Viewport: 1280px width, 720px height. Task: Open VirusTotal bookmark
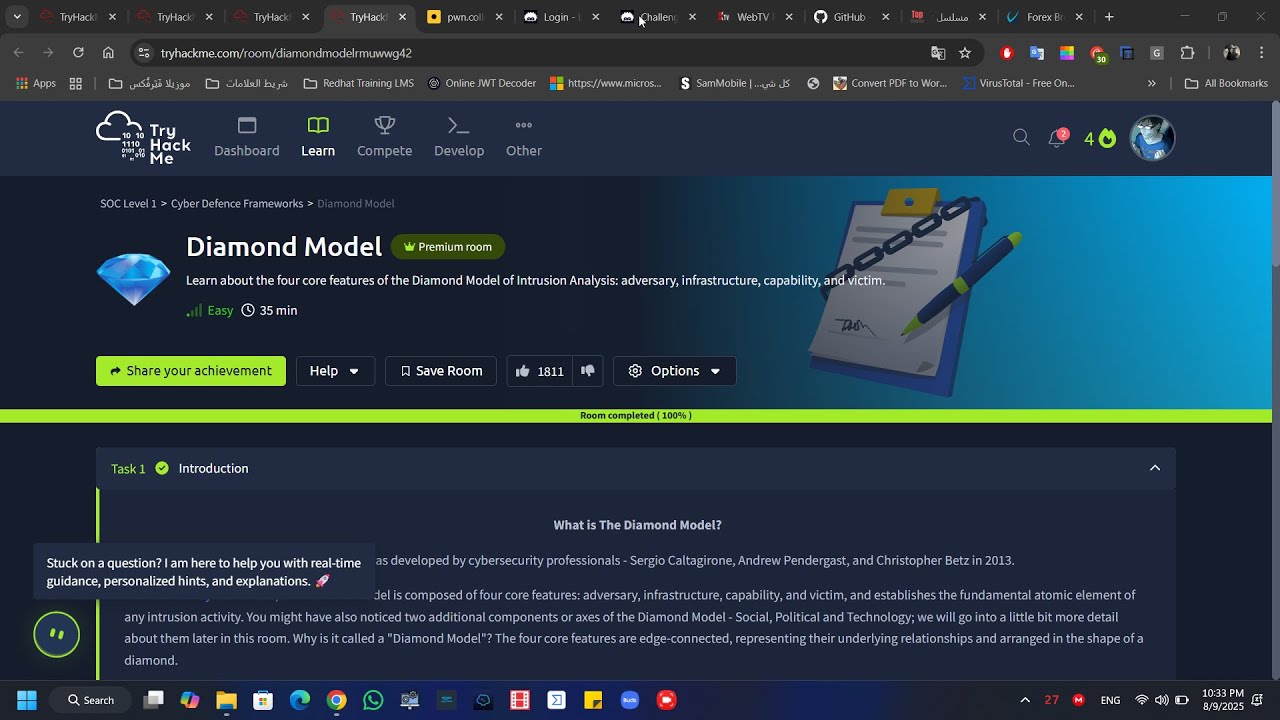coord(1018,83)
